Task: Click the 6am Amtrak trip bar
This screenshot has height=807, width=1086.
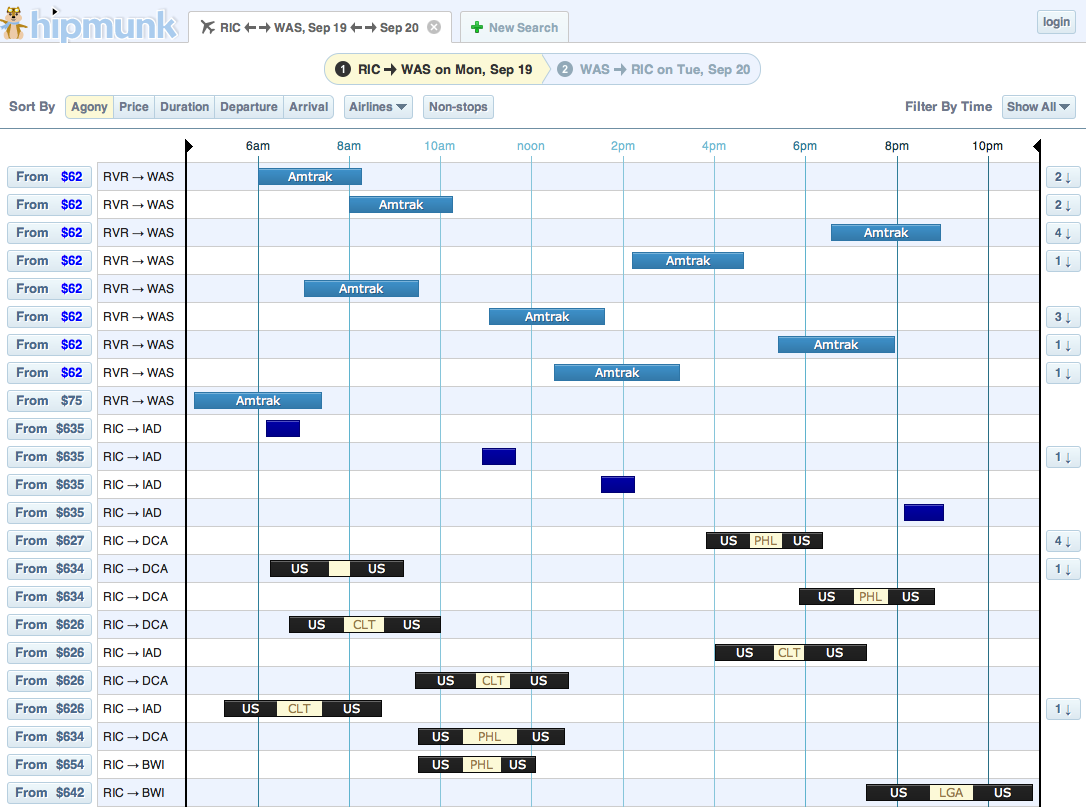Action: (x=310, y=177)
